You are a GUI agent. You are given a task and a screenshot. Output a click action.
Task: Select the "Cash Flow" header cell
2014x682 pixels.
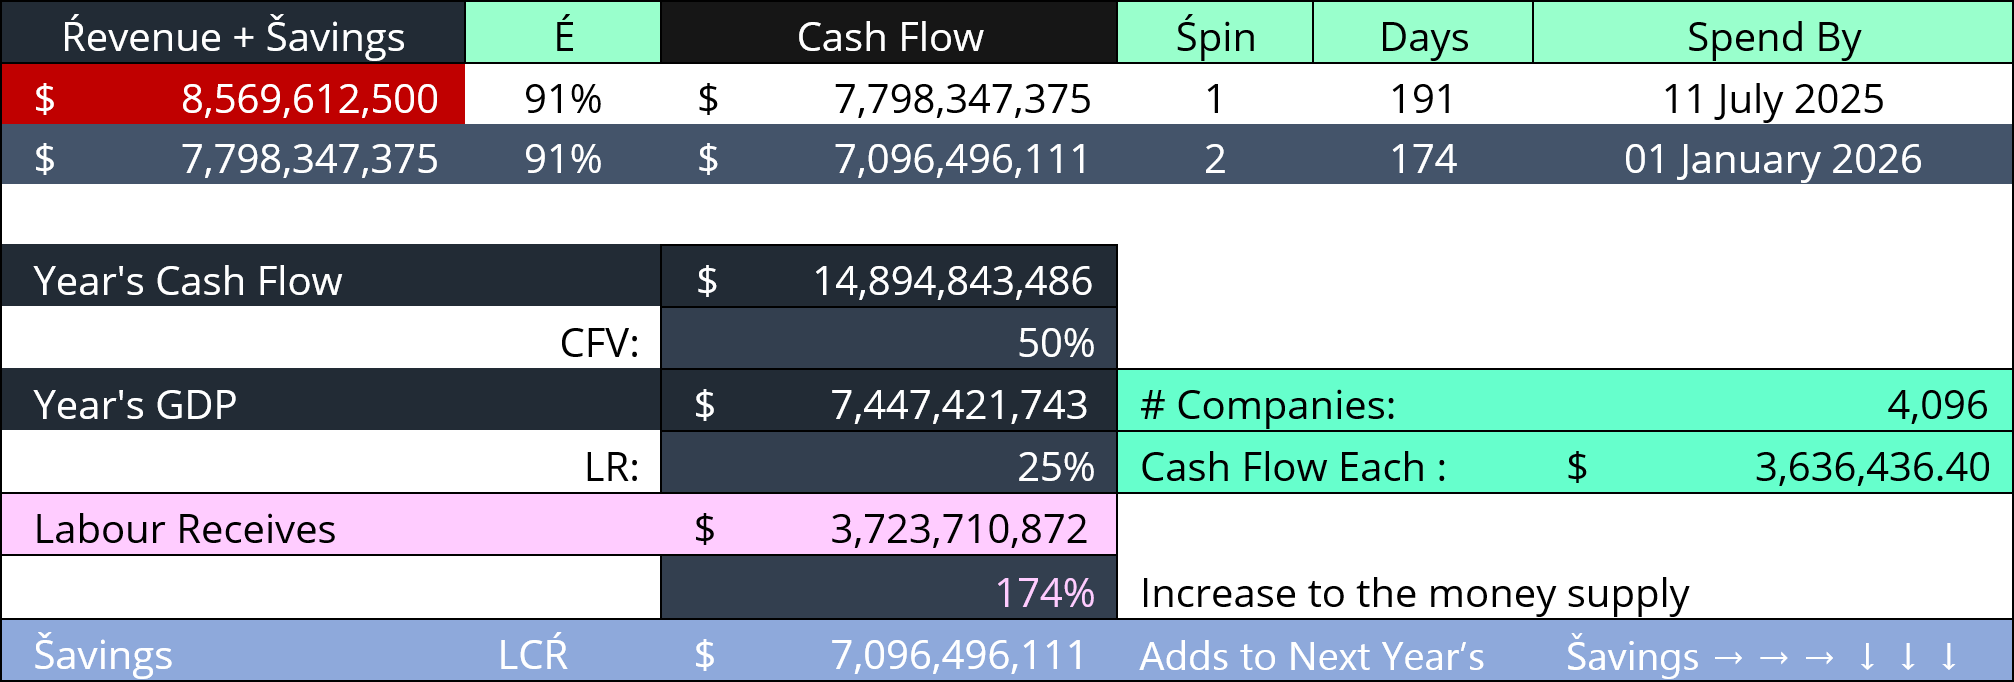tap(889, 37)
